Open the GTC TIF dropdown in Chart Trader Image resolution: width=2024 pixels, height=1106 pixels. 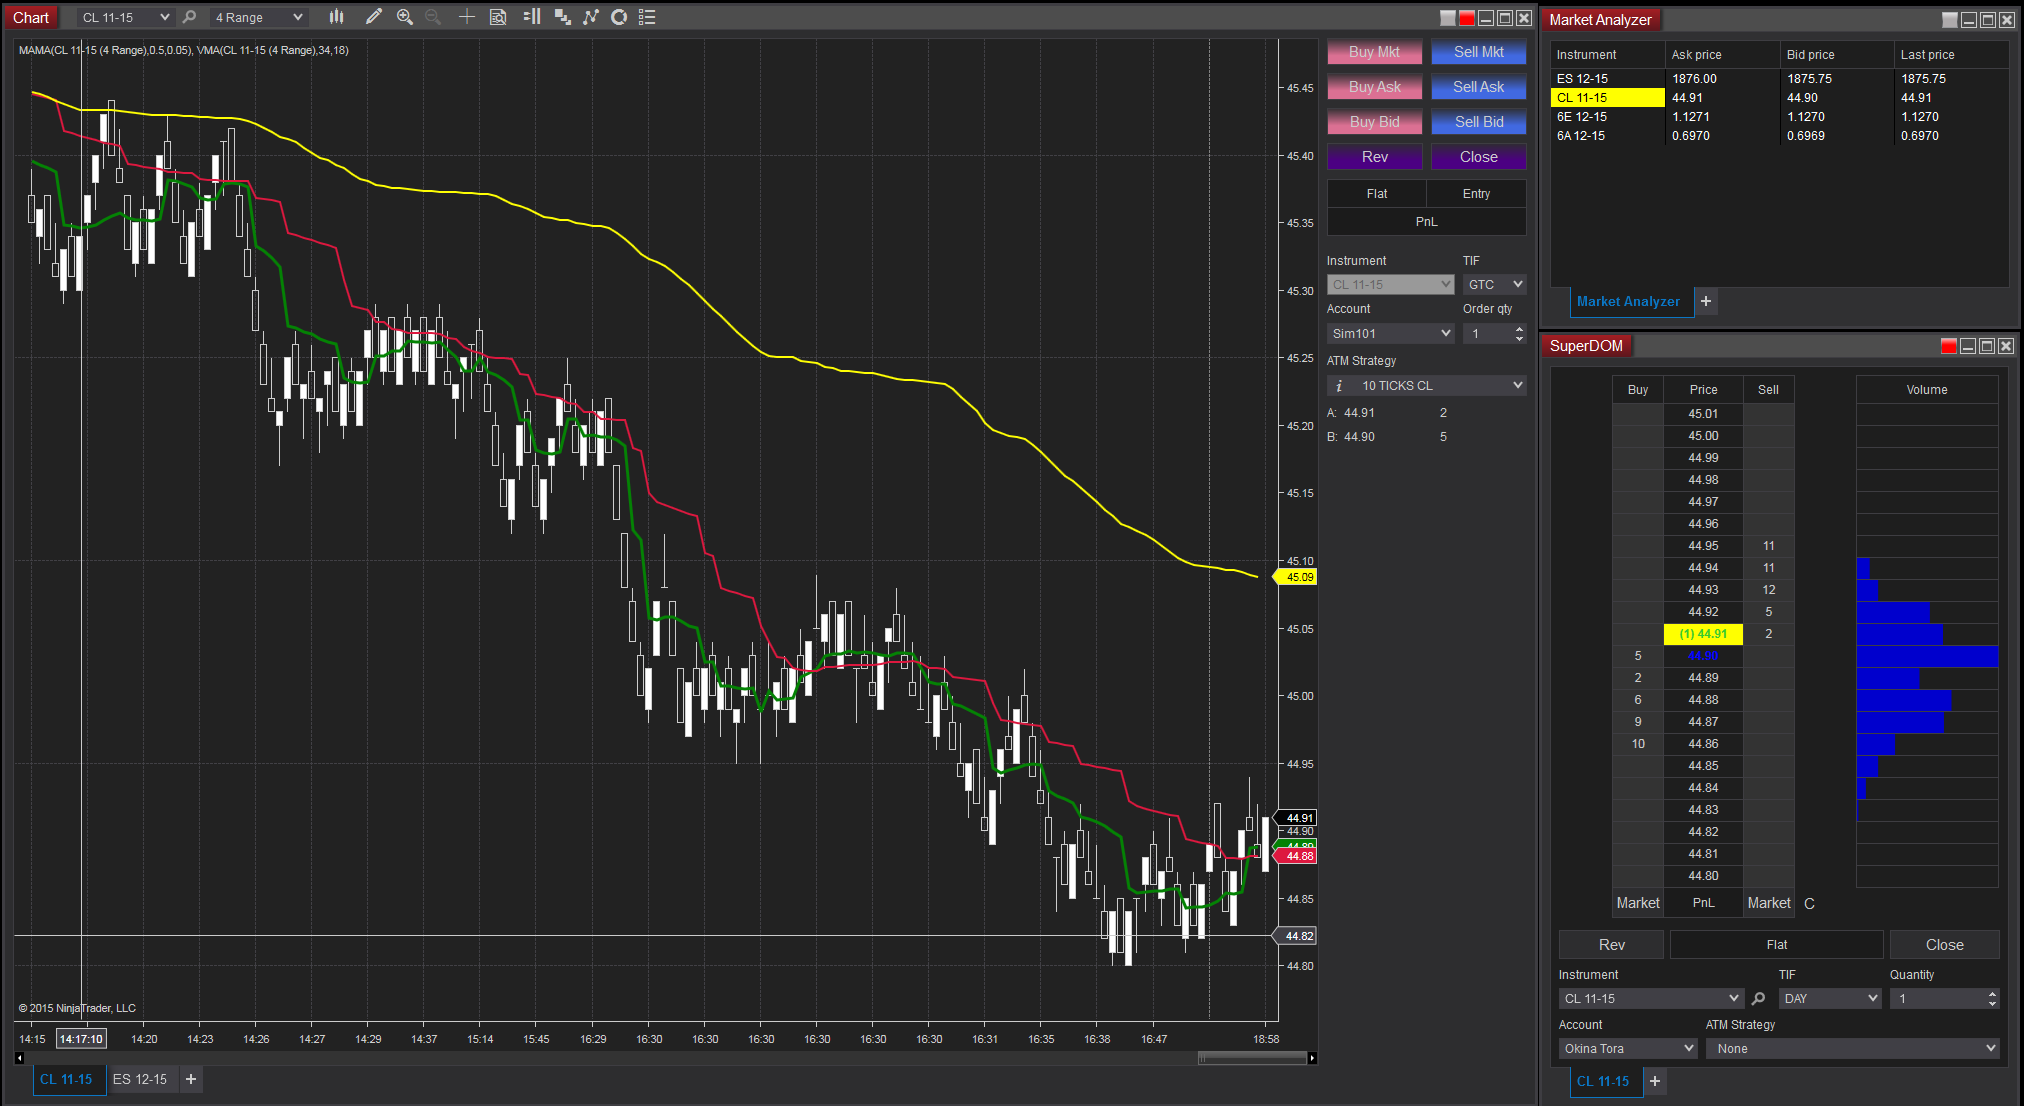click(1494, 285)
